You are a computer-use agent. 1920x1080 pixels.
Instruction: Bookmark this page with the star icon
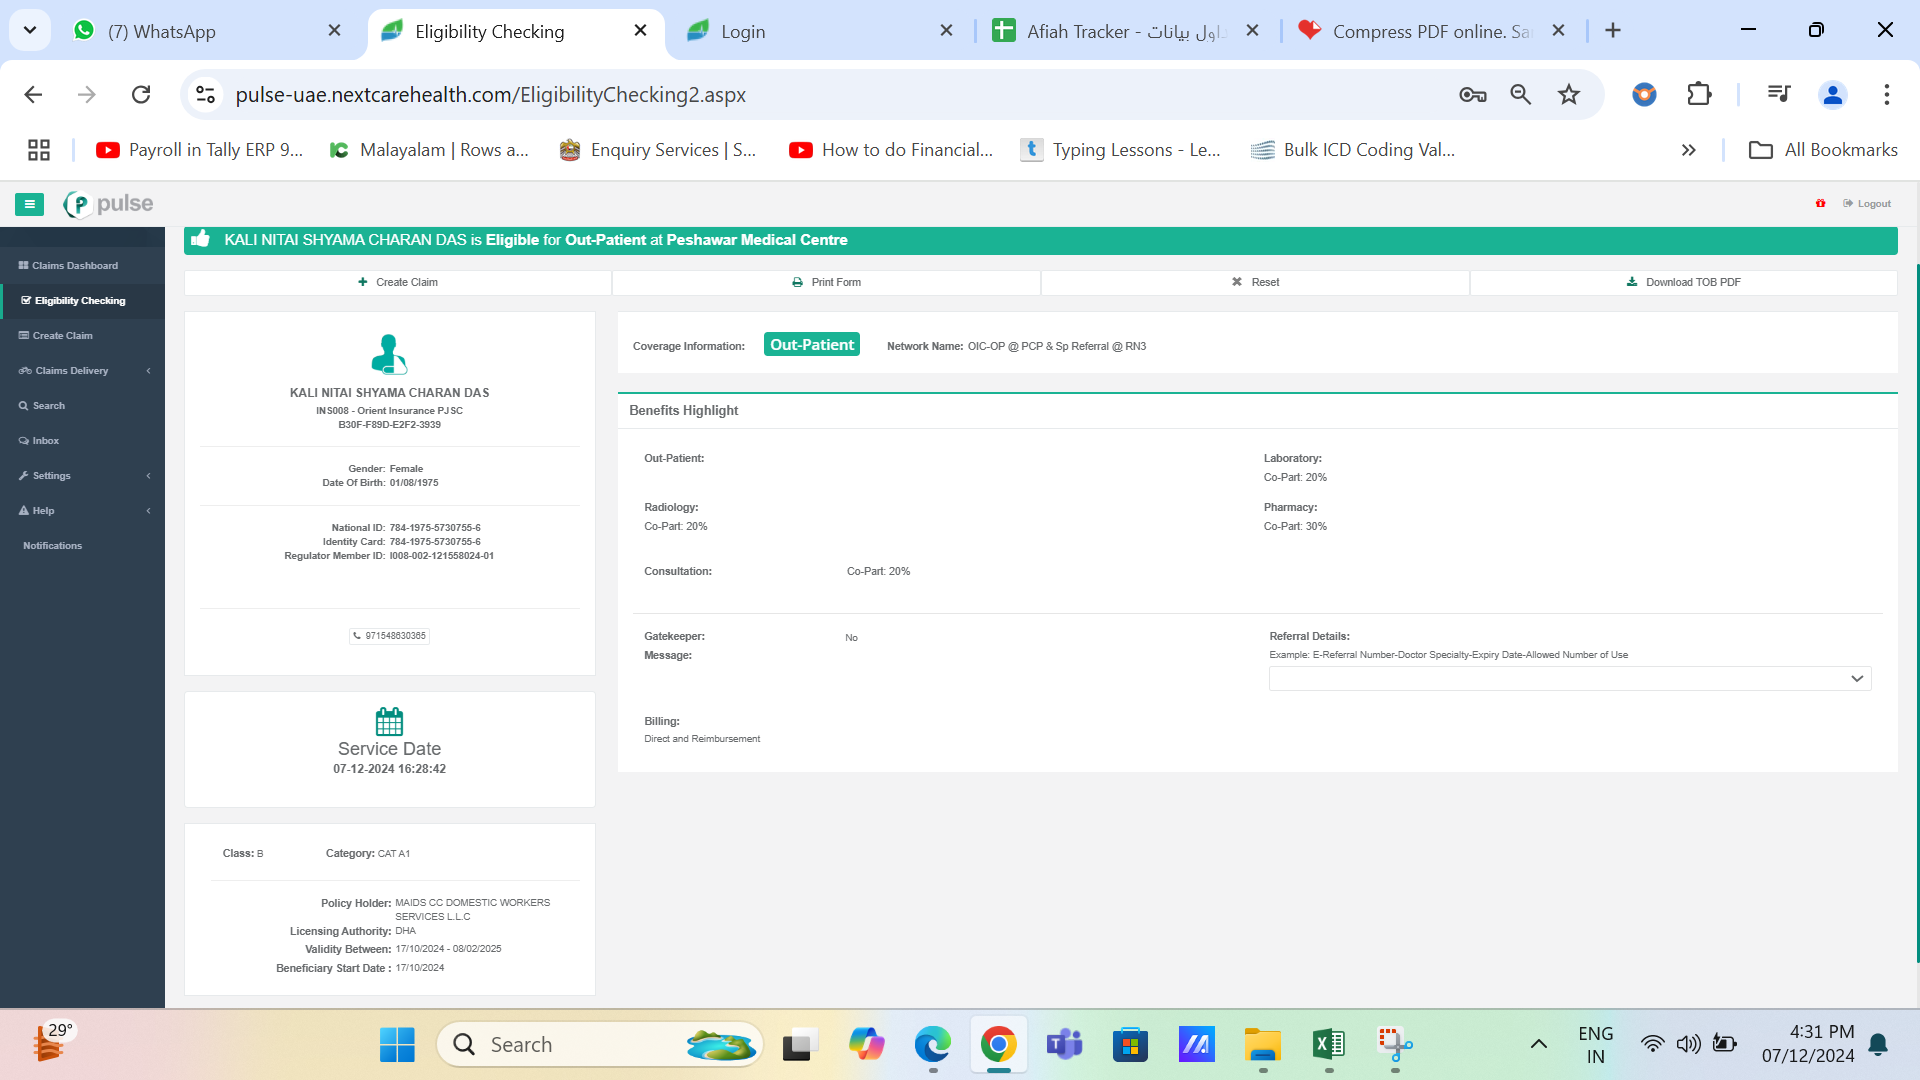pyautogui.click(x=1569, y=94)
